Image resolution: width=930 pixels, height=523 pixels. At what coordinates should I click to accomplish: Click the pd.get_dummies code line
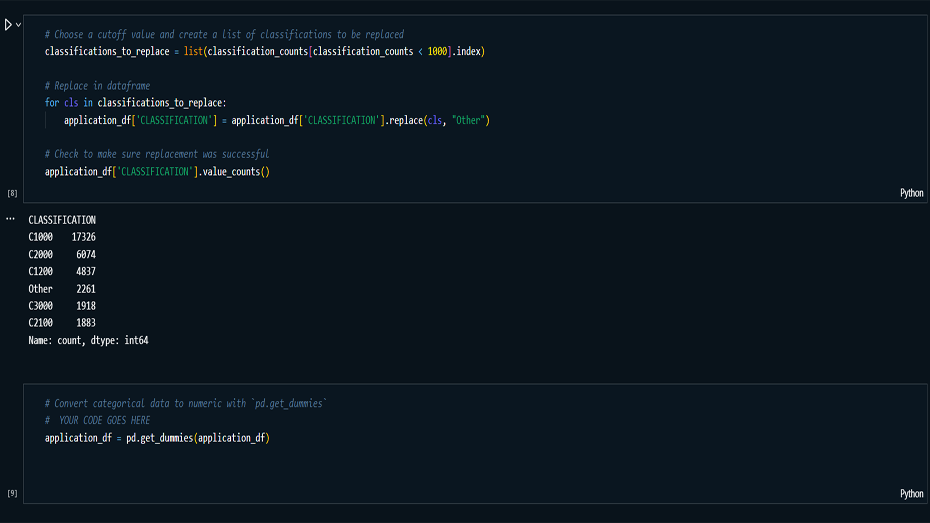coord(157,438)
